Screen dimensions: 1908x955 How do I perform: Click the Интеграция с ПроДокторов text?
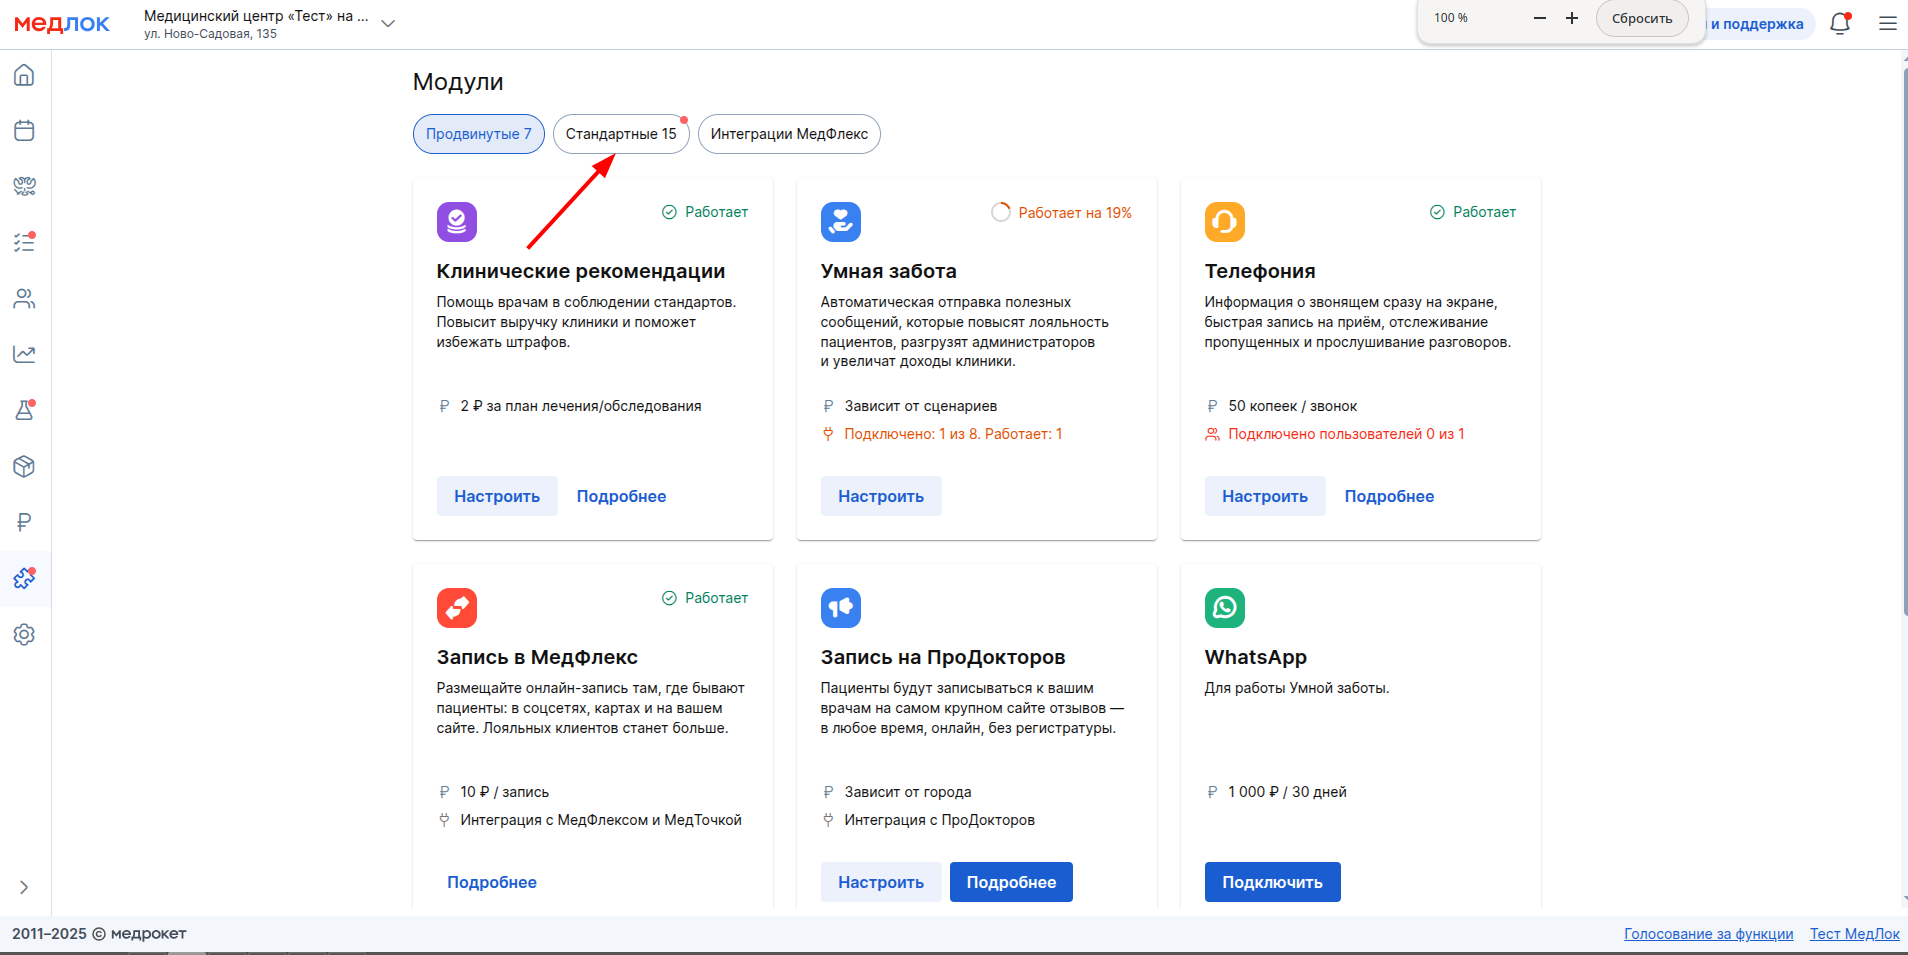(x=940, y=820)
